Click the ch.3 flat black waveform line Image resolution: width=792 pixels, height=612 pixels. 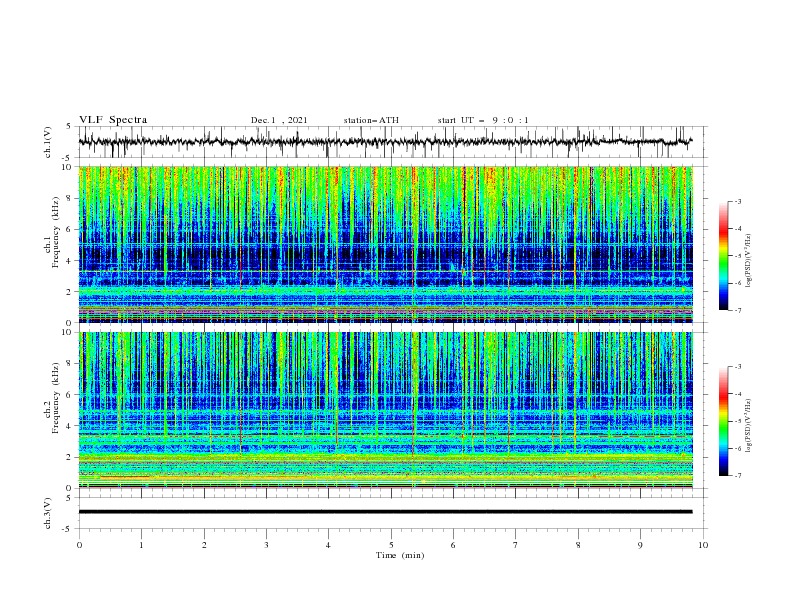[x=385, y=512]
